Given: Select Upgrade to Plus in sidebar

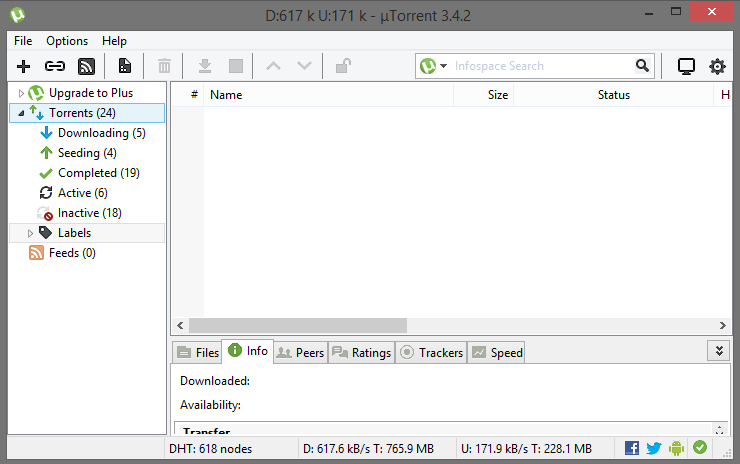Looking at the screenshot, I should click(x=91, y=93).
